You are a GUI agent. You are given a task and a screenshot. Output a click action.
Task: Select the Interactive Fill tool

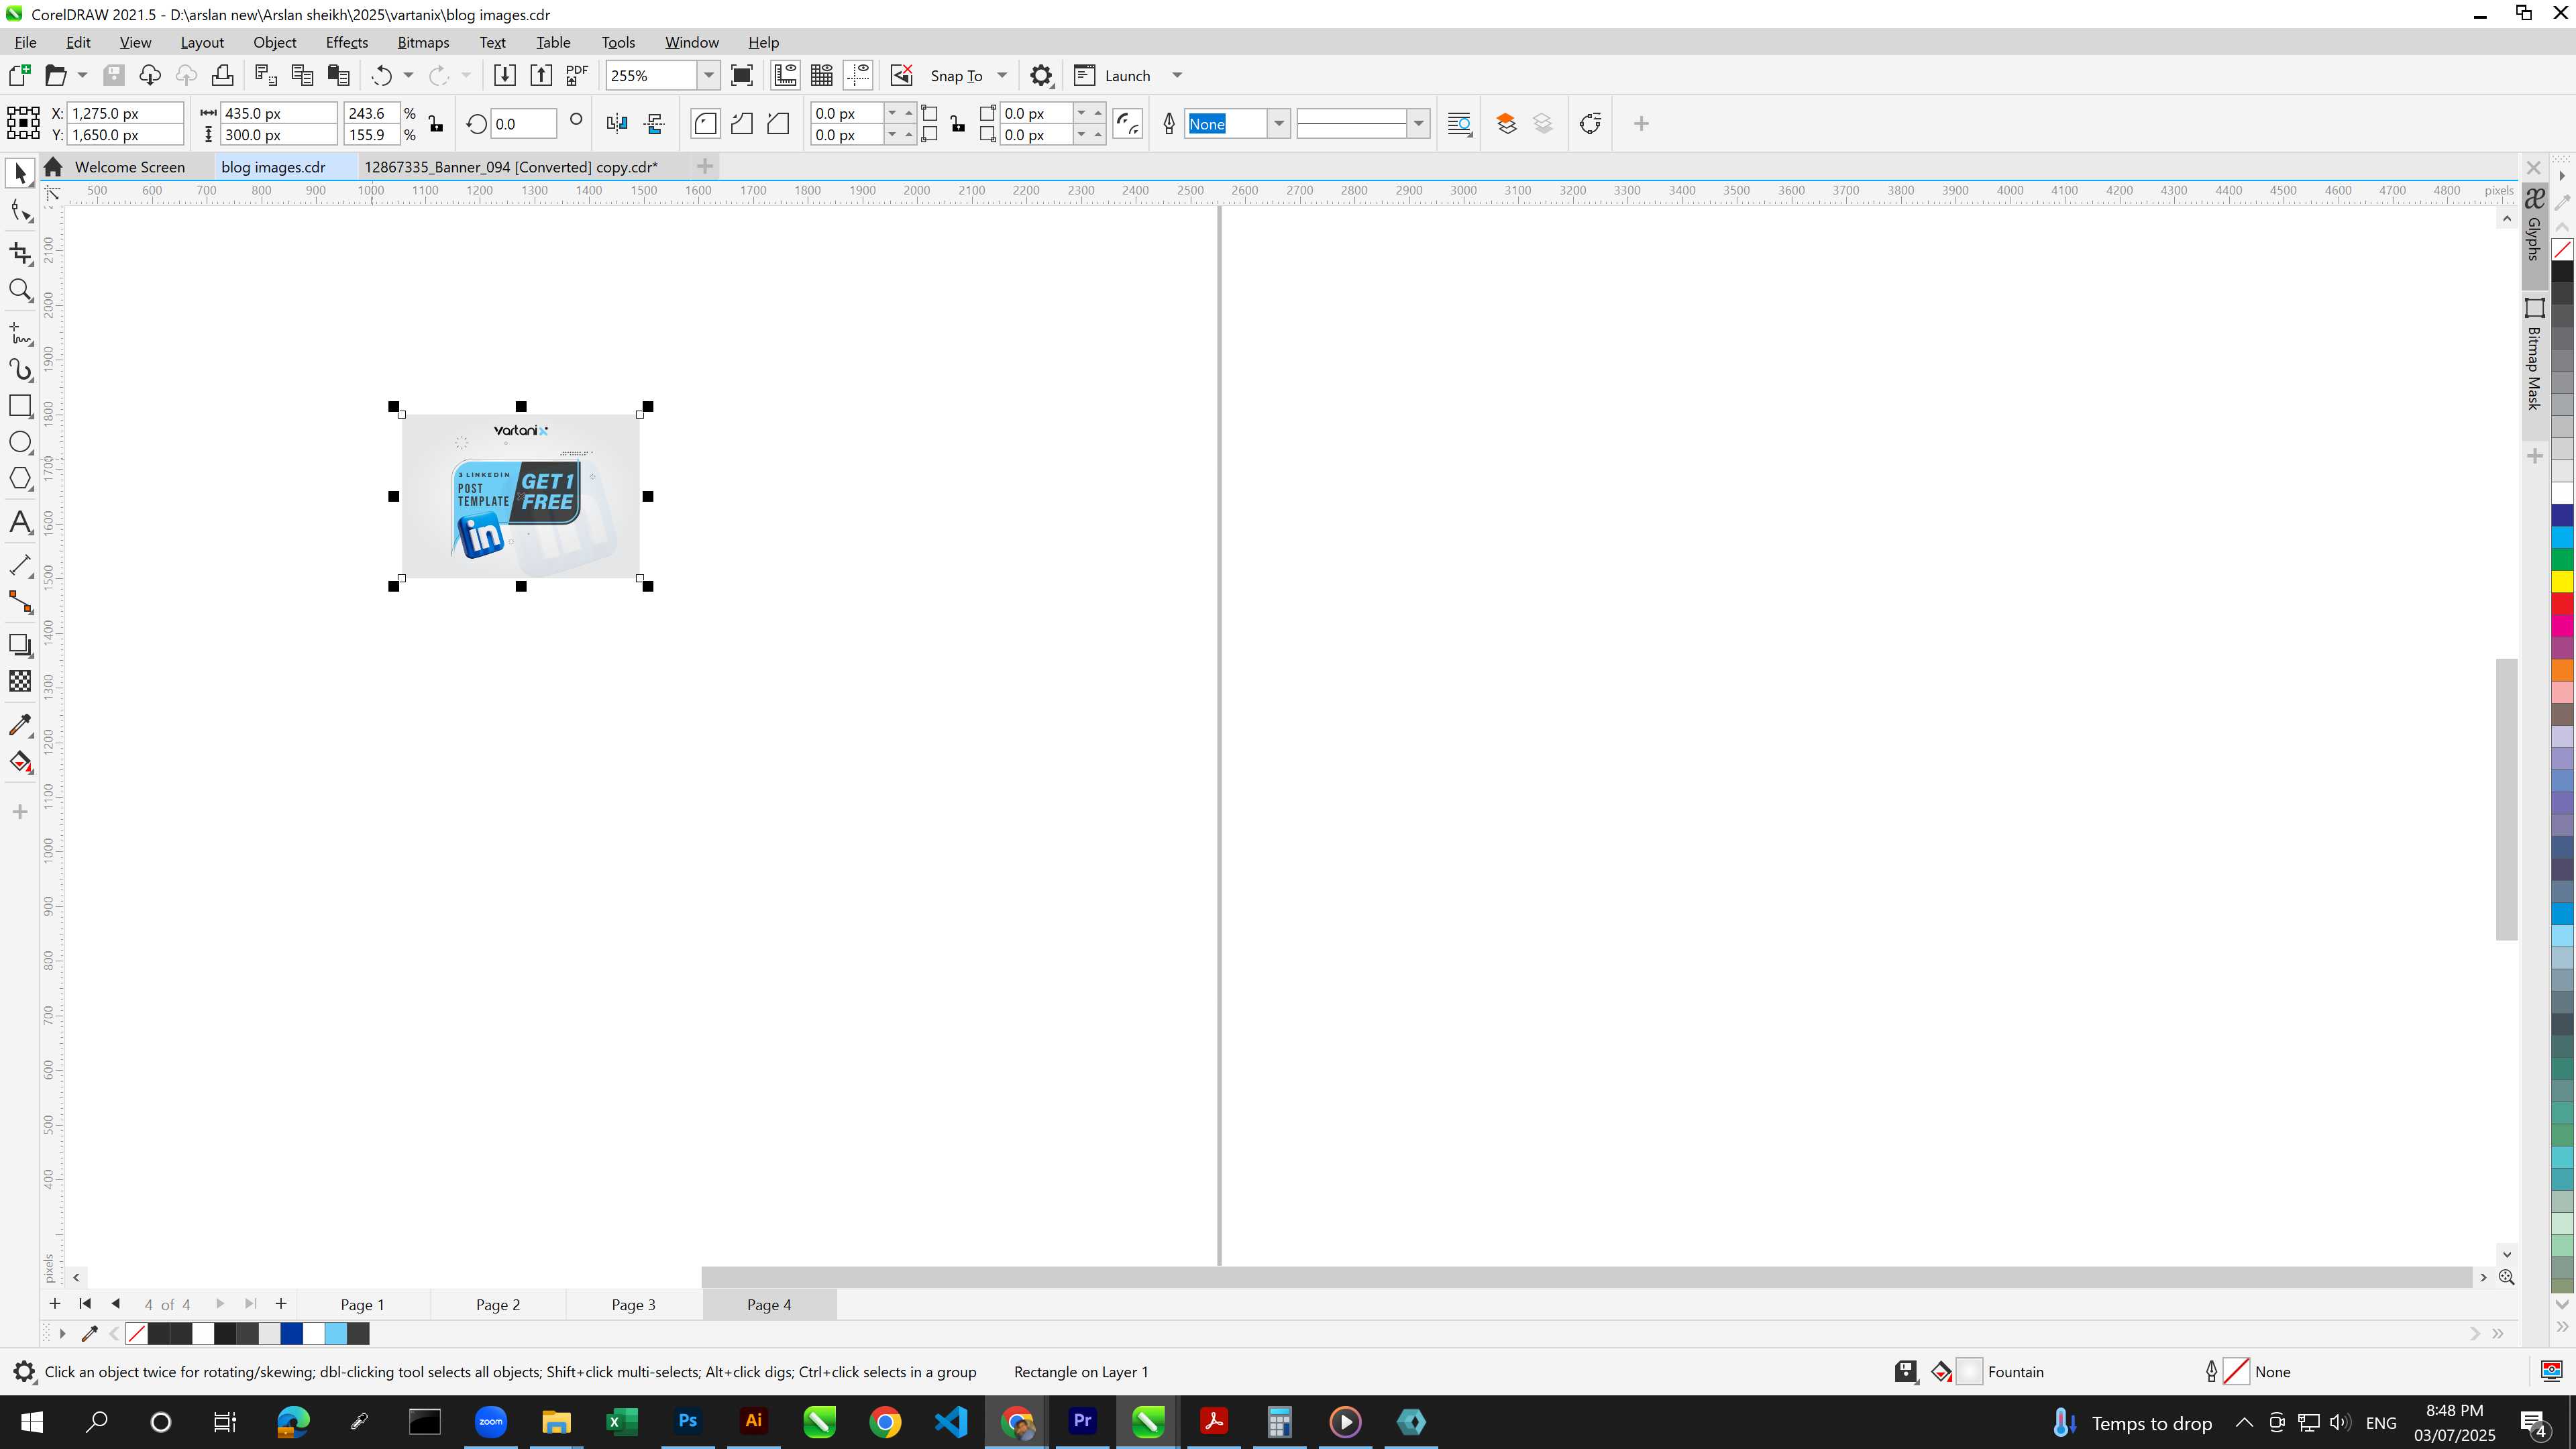click(x=20, y=763)
